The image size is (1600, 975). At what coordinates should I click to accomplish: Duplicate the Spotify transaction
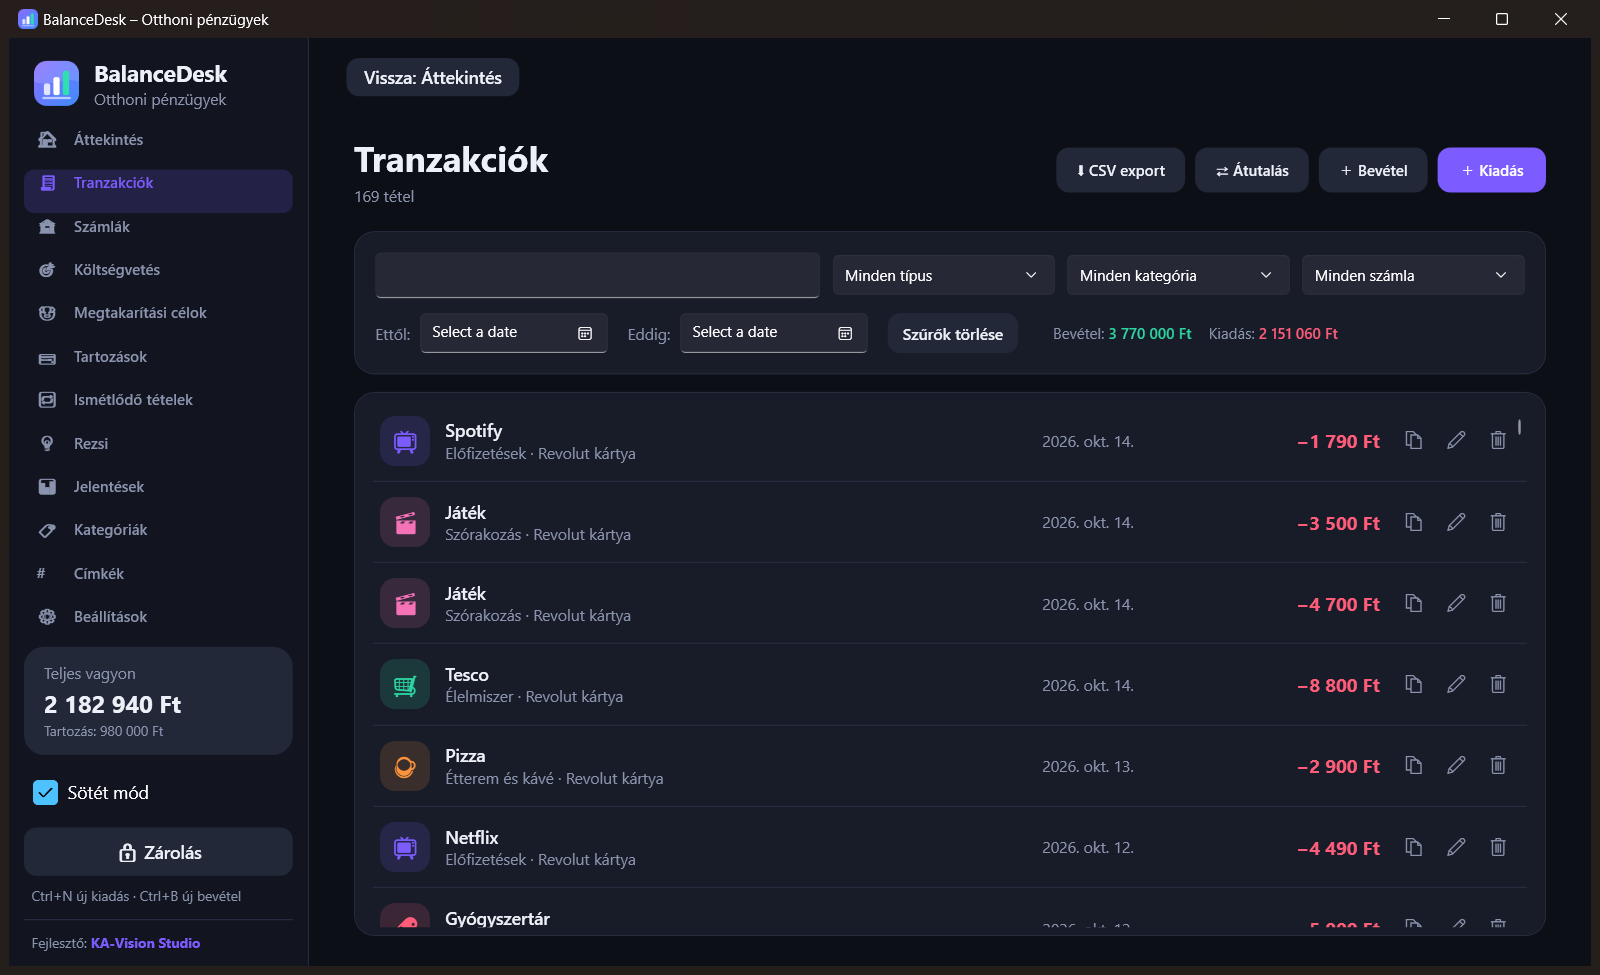click(1413, 440)
